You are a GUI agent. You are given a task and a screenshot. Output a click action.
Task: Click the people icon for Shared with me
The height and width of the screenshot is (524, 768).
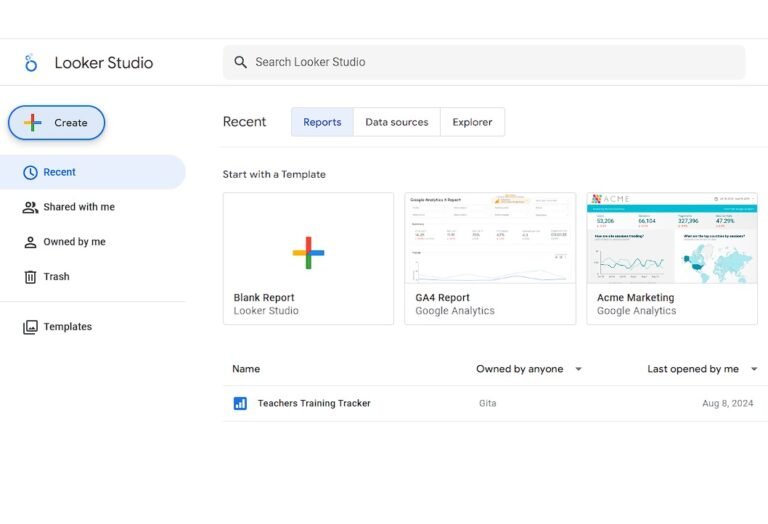[x=30, y=207]
